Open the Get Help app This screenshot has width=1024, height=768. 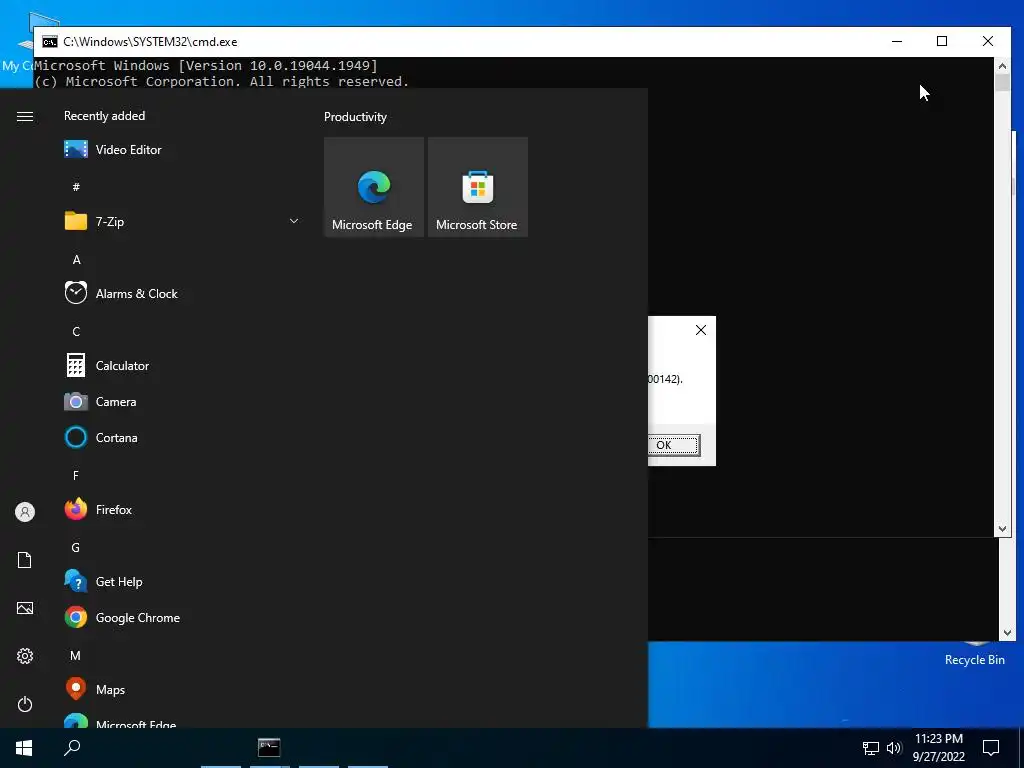click(x=182, y=581)
